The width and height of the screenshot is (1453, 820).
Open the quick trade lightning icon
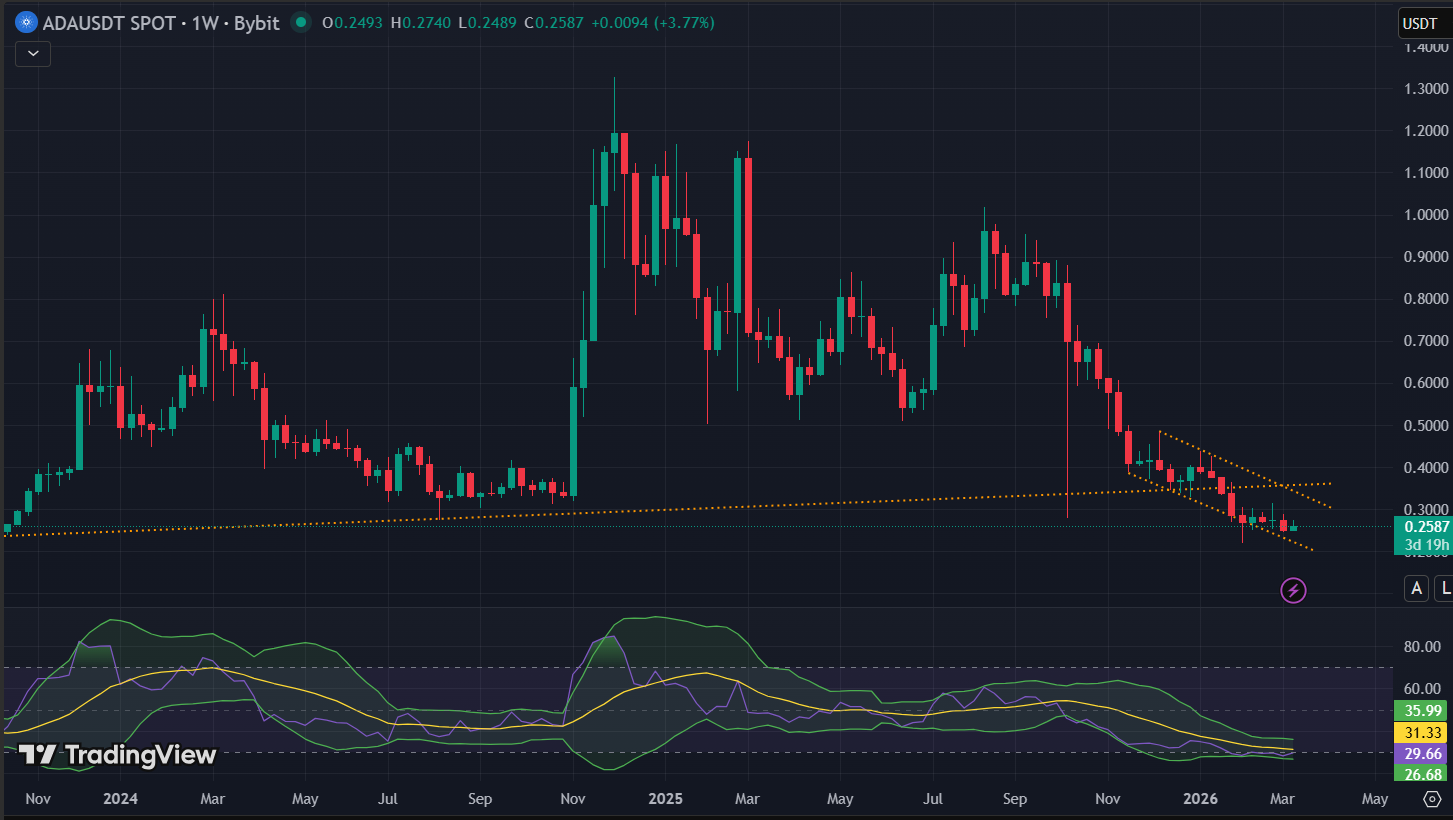[x=1292, y=590]
